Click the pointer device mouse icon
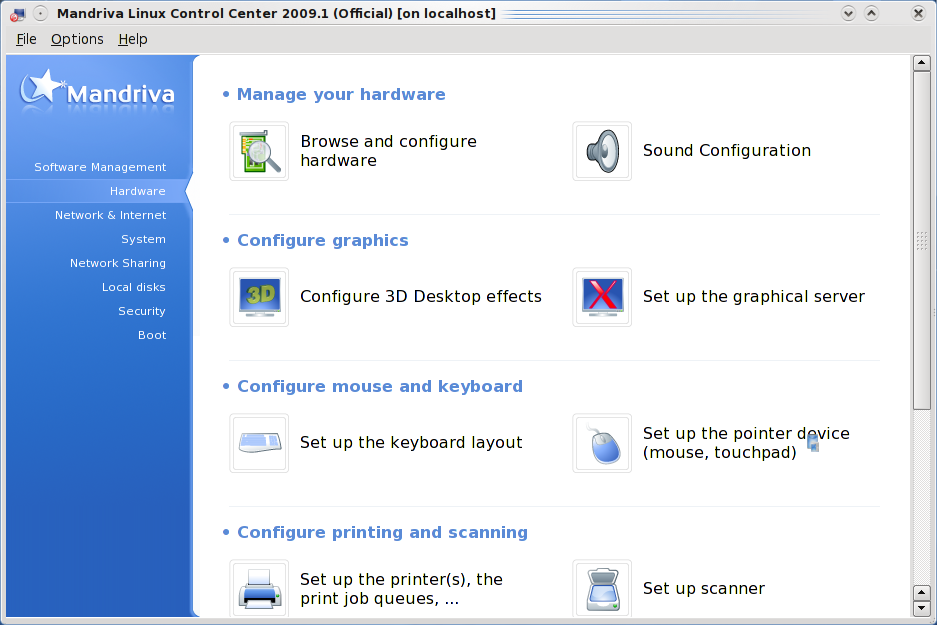Image resolution: width=937 pixels, height=625 pixels. click(602, 443)
